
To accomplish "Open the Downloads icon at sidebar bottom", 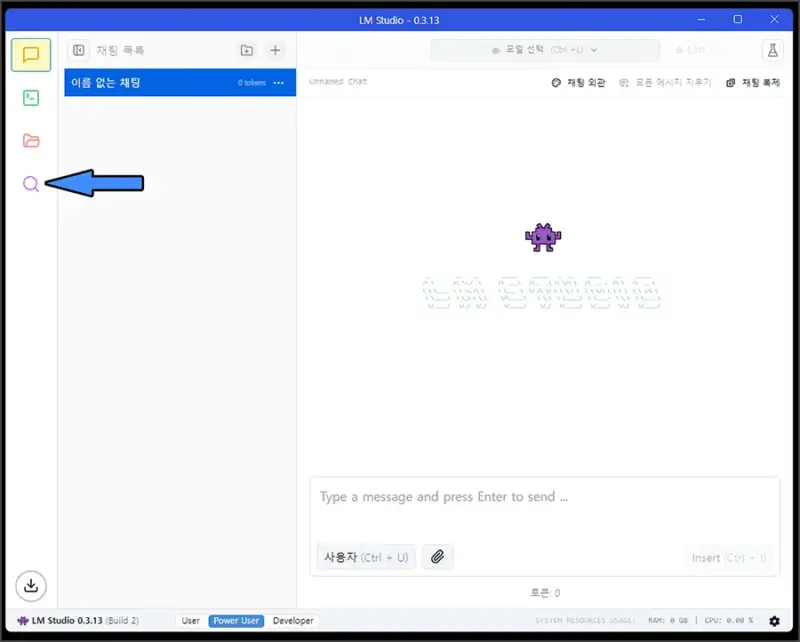I will 31,585.
